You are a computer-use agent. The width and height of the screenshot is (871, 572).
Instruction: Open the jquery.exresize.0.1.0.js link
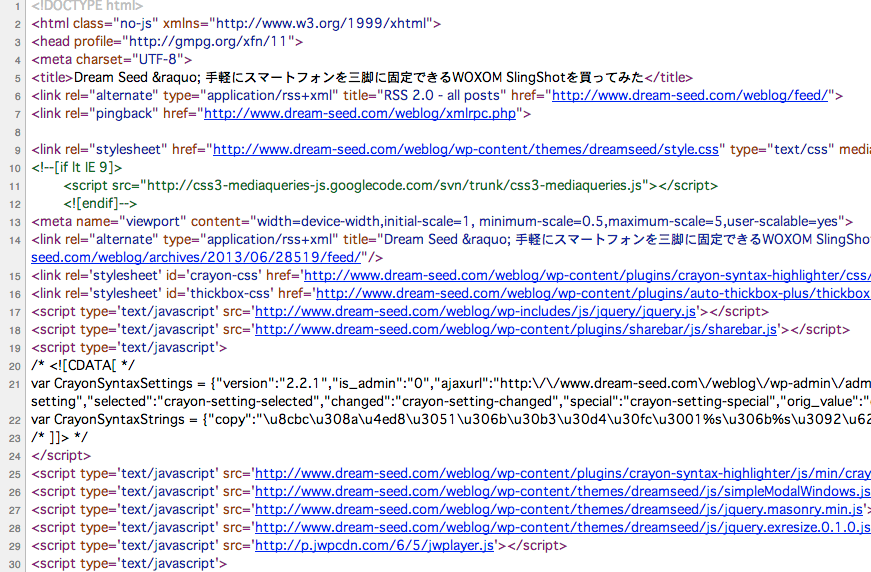point(563,528)
